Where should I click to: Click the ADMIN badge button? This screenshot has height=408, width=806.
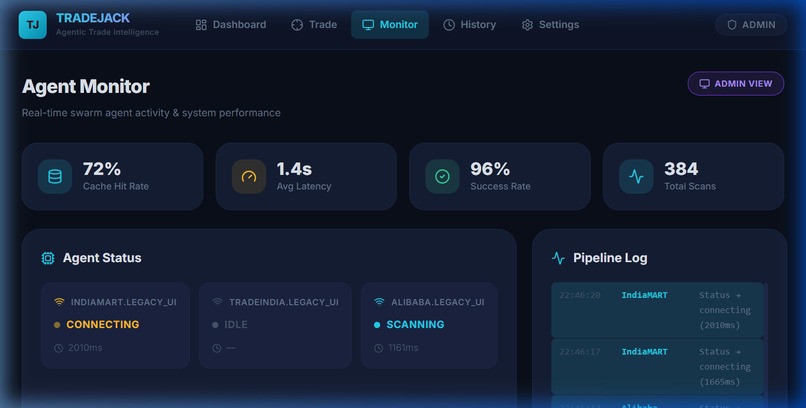click(x=751, y=25)
